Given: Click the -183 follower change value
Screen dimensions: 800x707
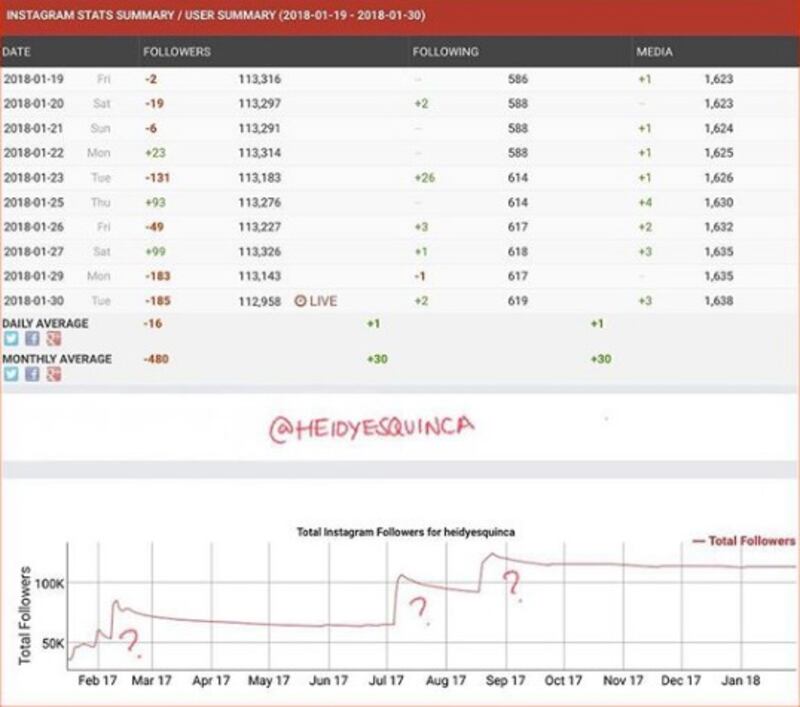Looking at the screenshot, I should (x=157, y=276).
